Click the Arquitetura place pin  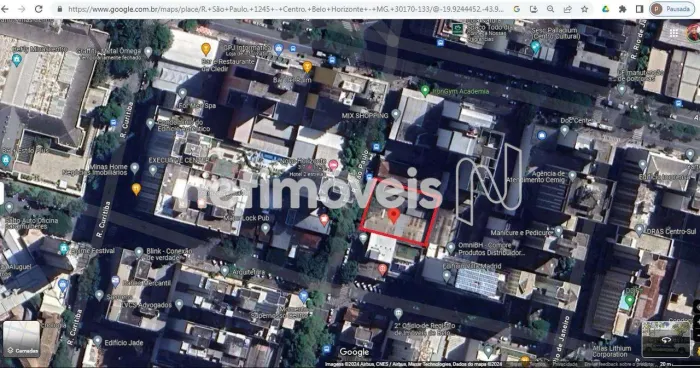(x=225, y=271)
